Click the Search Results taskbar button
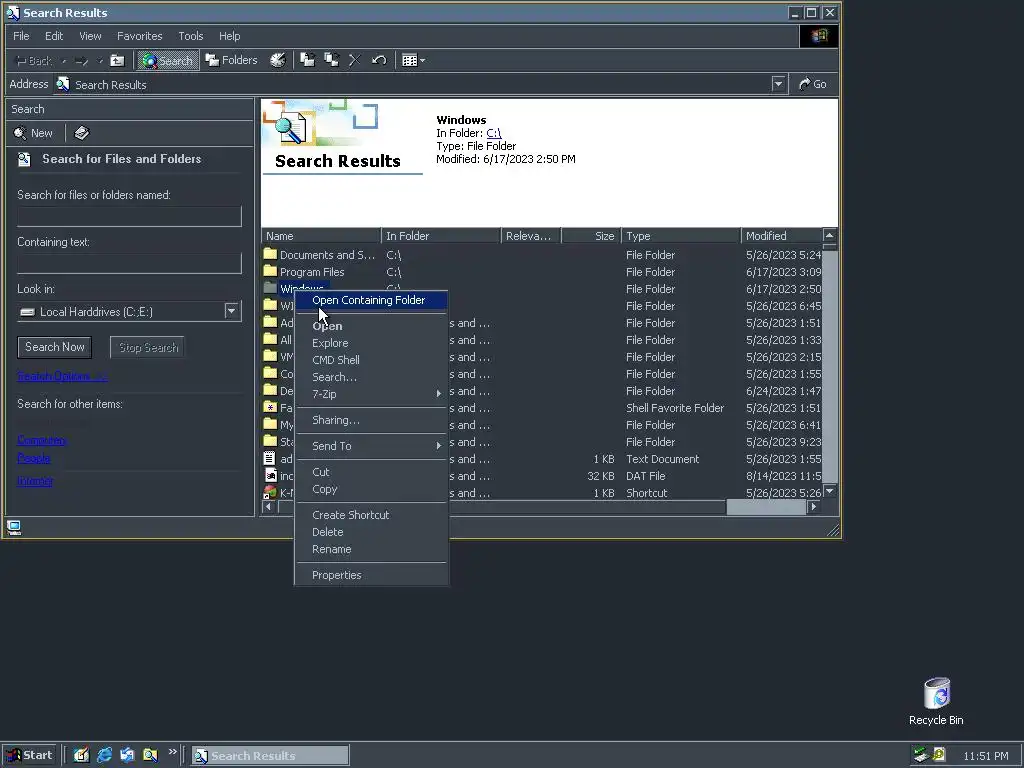This screenshot has width=1024, height=768. tap(270, 756)
